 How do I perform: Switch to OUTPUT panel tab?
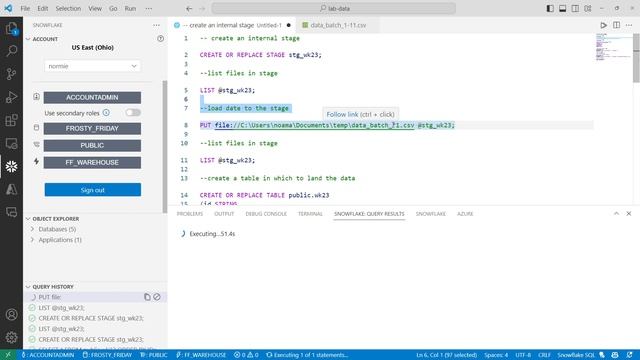(224, 213)
